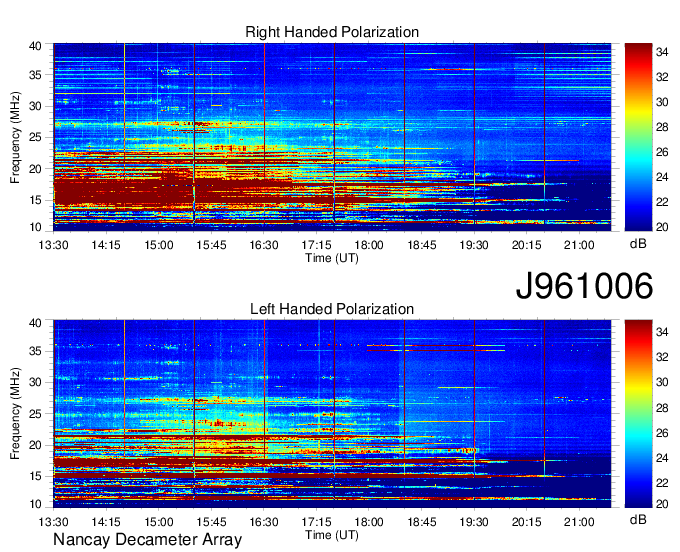Image resolution: width=680 pixels, height=552 pixels.
Task: Select 20 MHz tick on left-handed frequency axis
Action: pos(35,445)
